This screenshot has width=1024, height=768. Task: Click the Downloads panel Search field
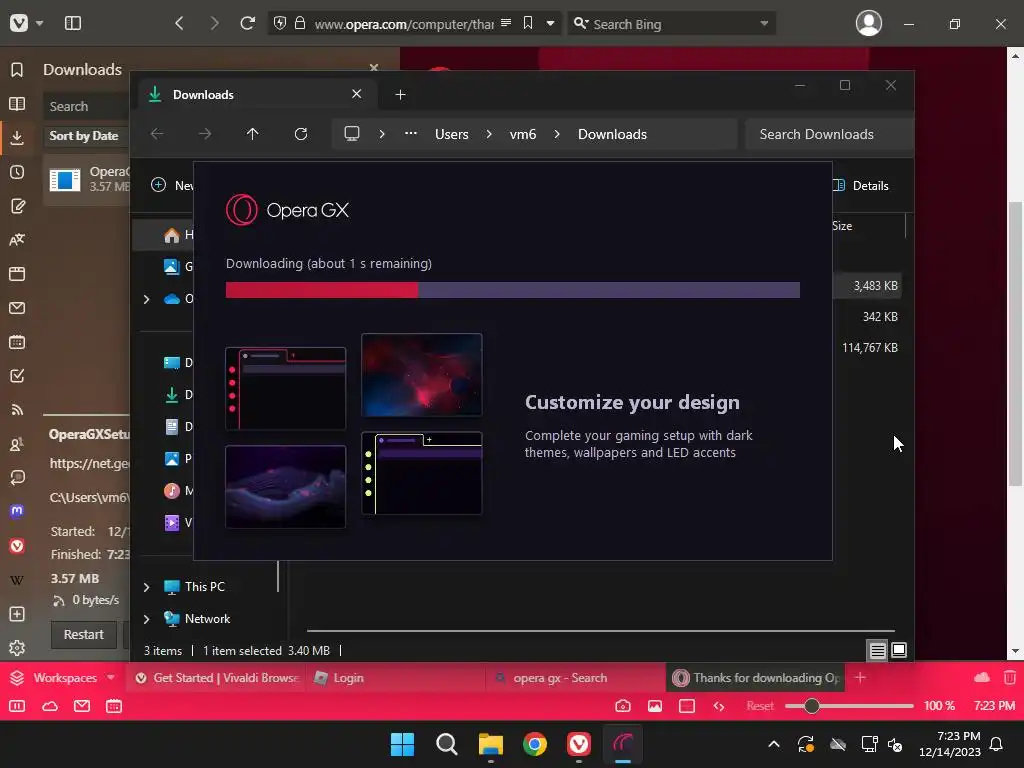click(x=86, y=106)
